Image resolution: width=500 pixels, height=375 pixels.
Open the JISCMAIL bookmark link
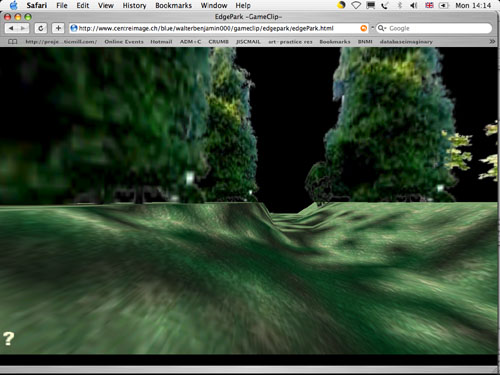[248, 42]
